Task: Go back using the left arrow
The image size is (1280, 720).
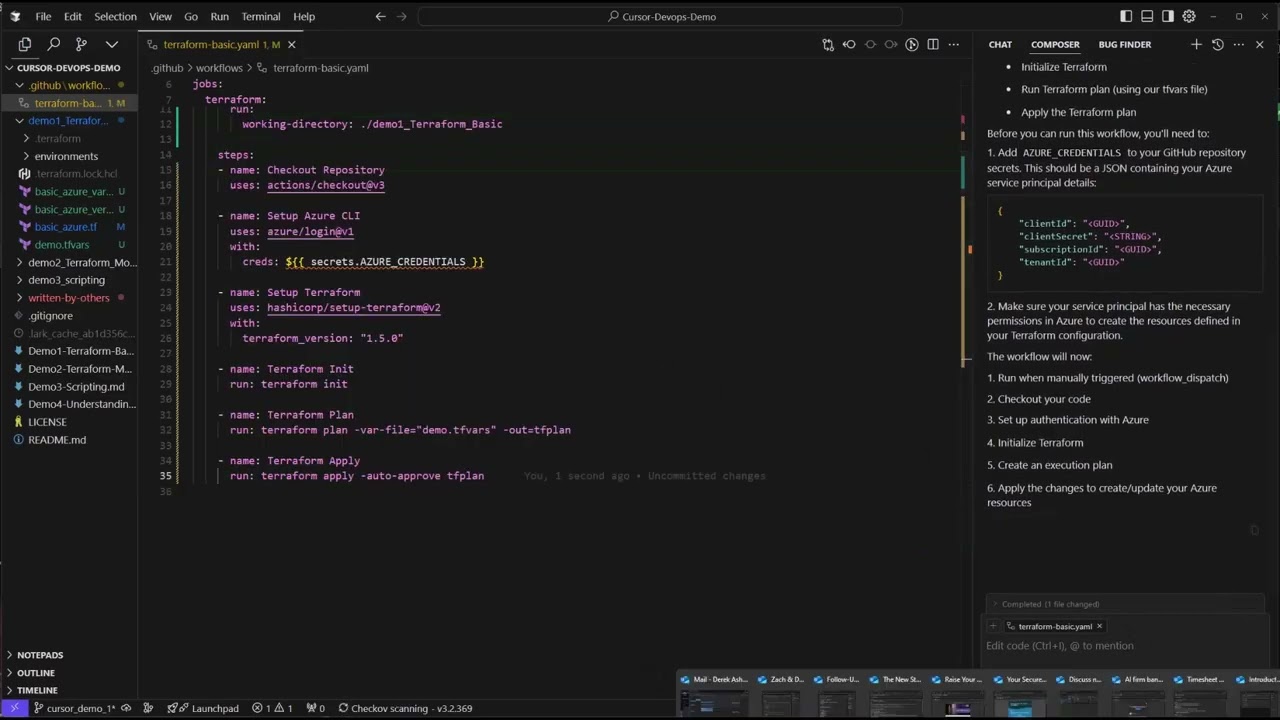Action: tap(380, 16)
